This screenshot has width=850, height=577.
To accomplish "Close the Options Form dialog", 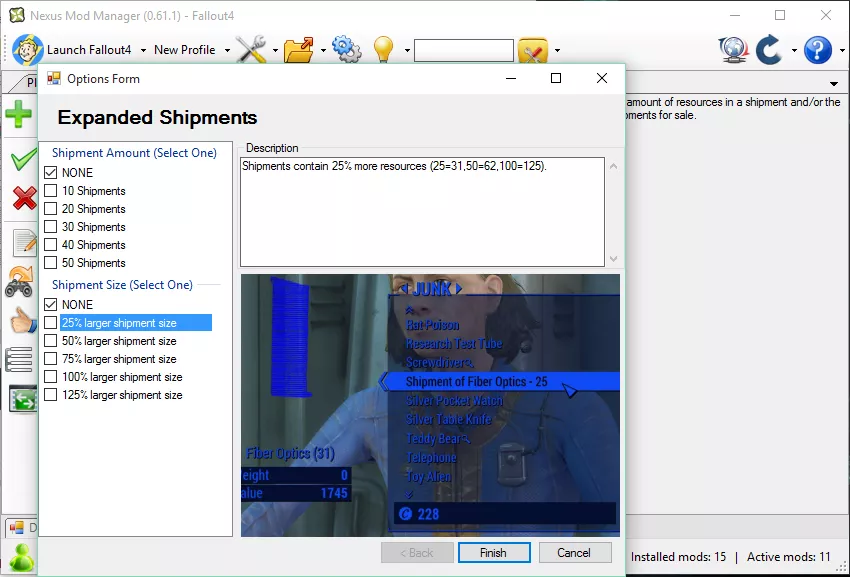I will [602, 78].
